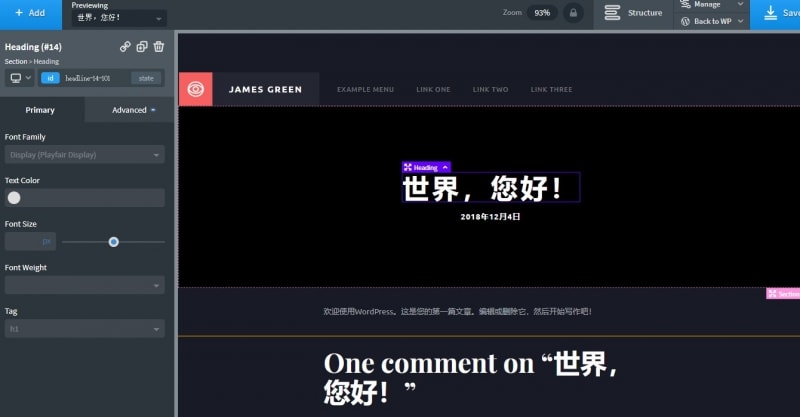The image size is (800, 417).
Task: Click the link wrapper icon for Heading
Action: (125, 47)
